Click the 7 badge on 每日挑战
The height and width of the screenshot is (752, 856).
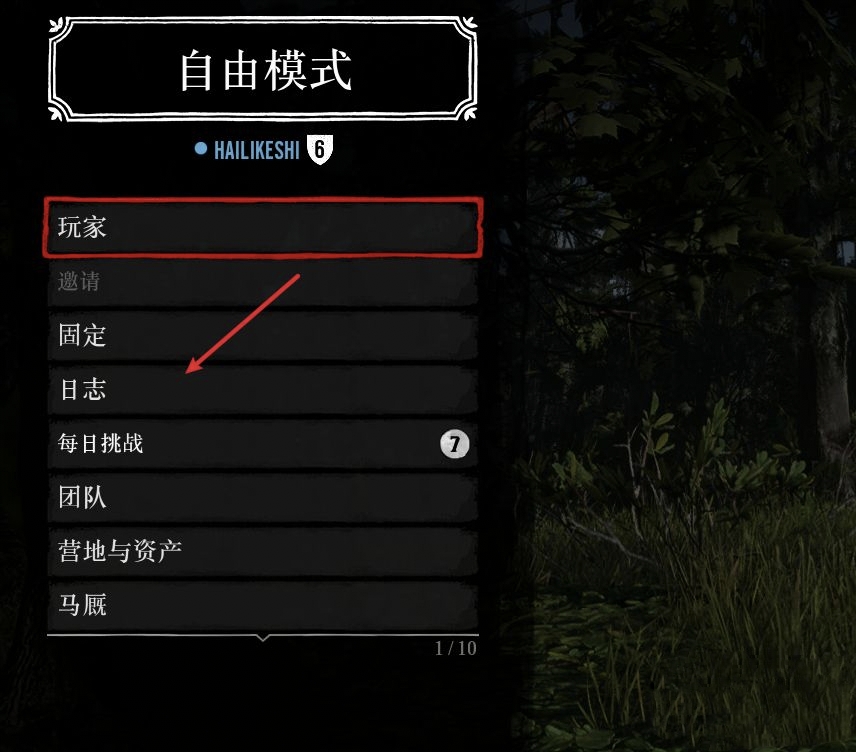(x=455, y=444)
